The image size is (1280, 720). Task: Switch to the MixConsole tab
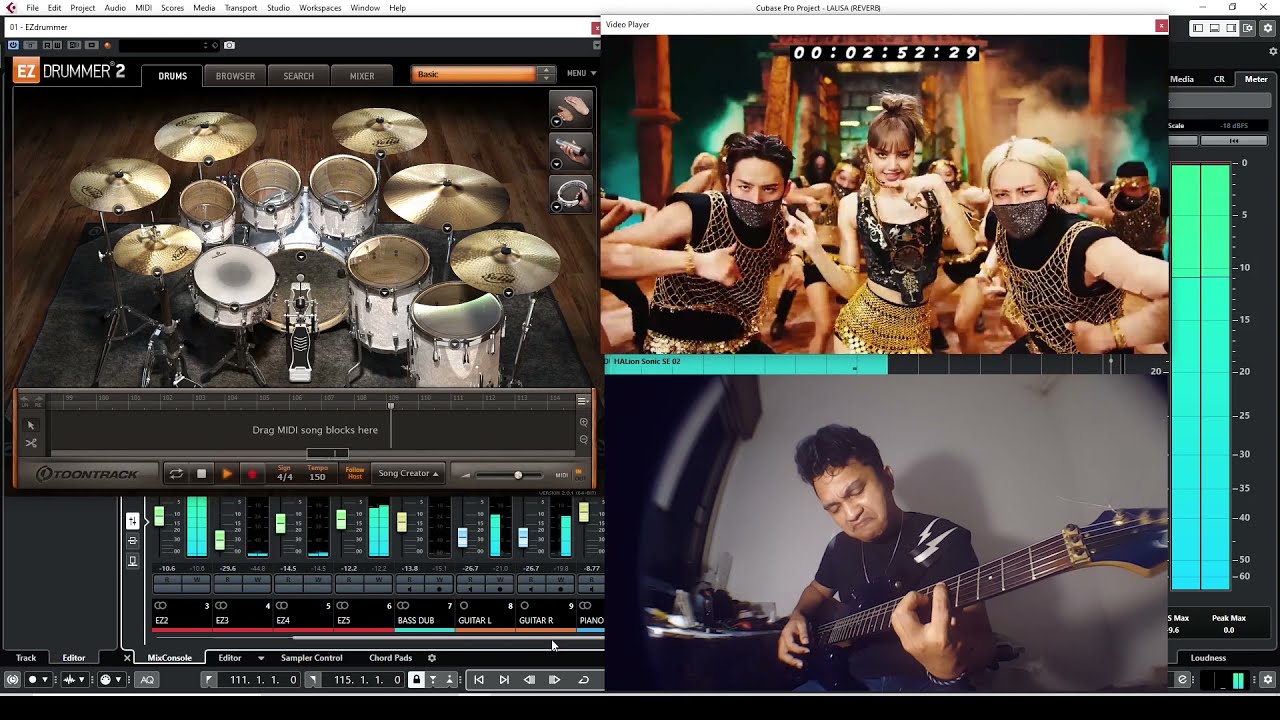(x=169, y=658)
